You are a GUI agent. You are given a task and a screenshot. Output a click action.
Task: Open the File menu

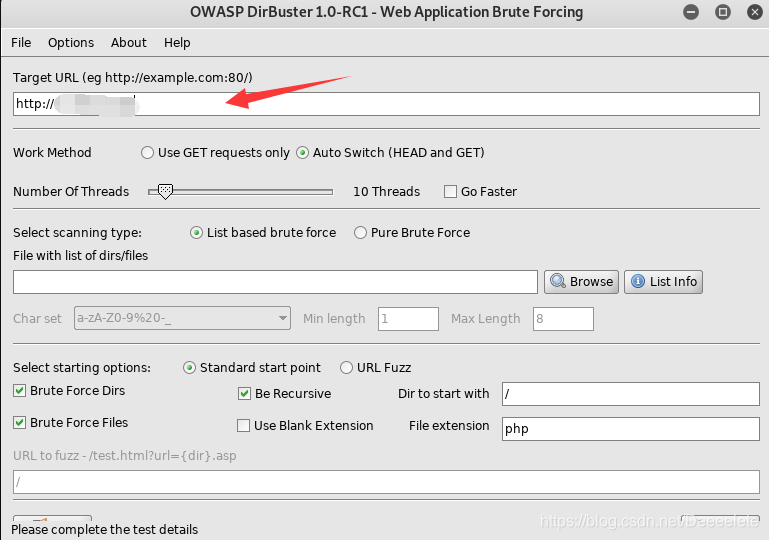click(x=21, y=43)
